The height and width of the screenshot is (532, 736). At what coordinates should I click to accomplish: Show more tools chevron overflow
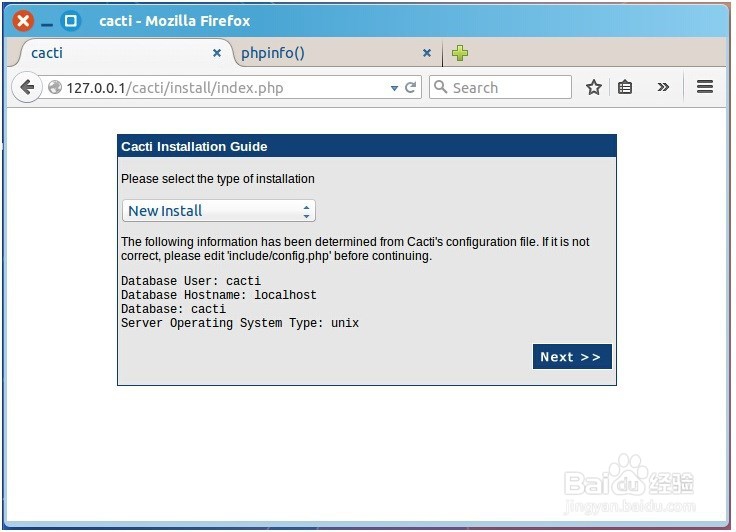point(663,87)
